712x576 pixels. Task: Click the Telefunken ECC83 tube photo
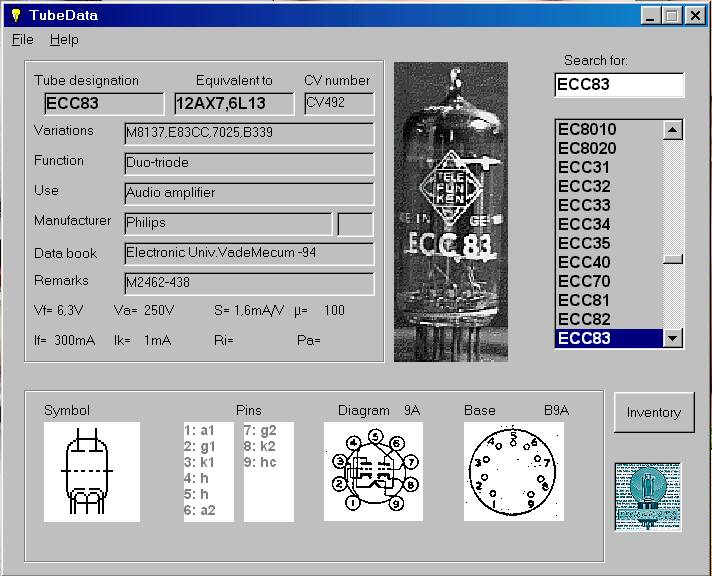coord(451,212)
